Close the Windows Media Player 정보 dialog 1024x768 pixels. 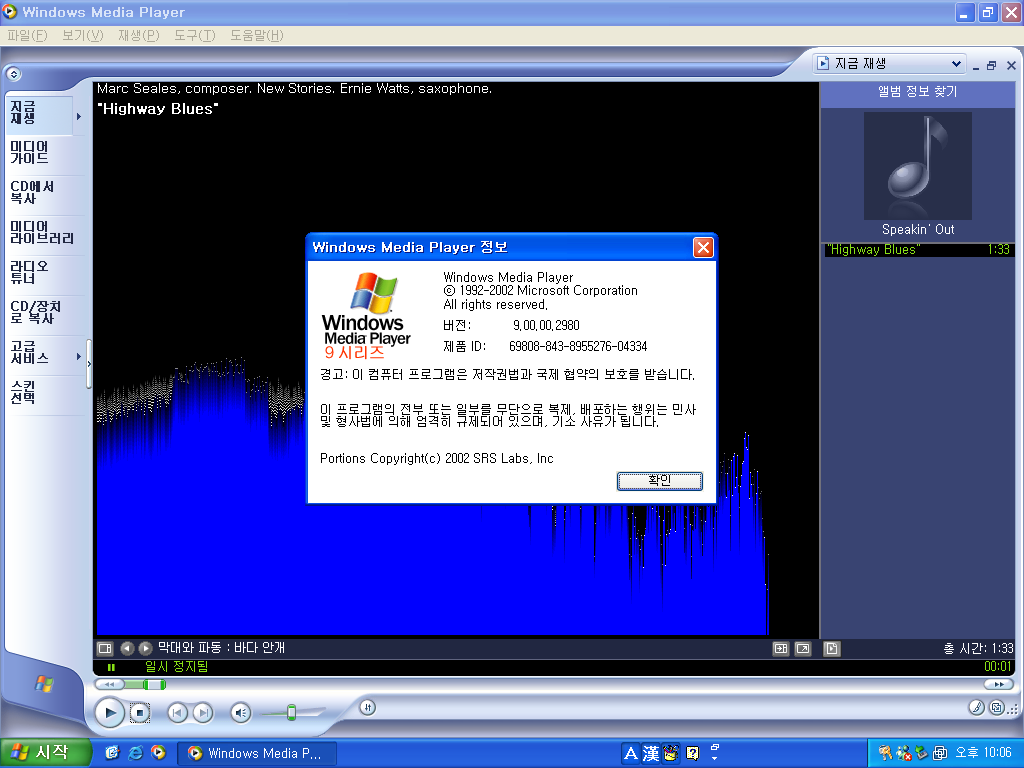coord(703,248)
